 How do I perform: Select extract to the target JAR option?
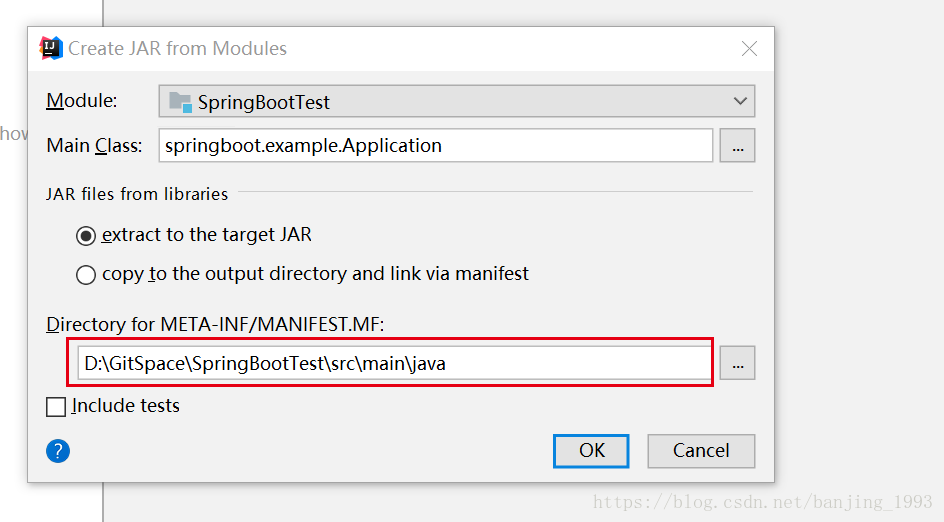click(86, 236)
